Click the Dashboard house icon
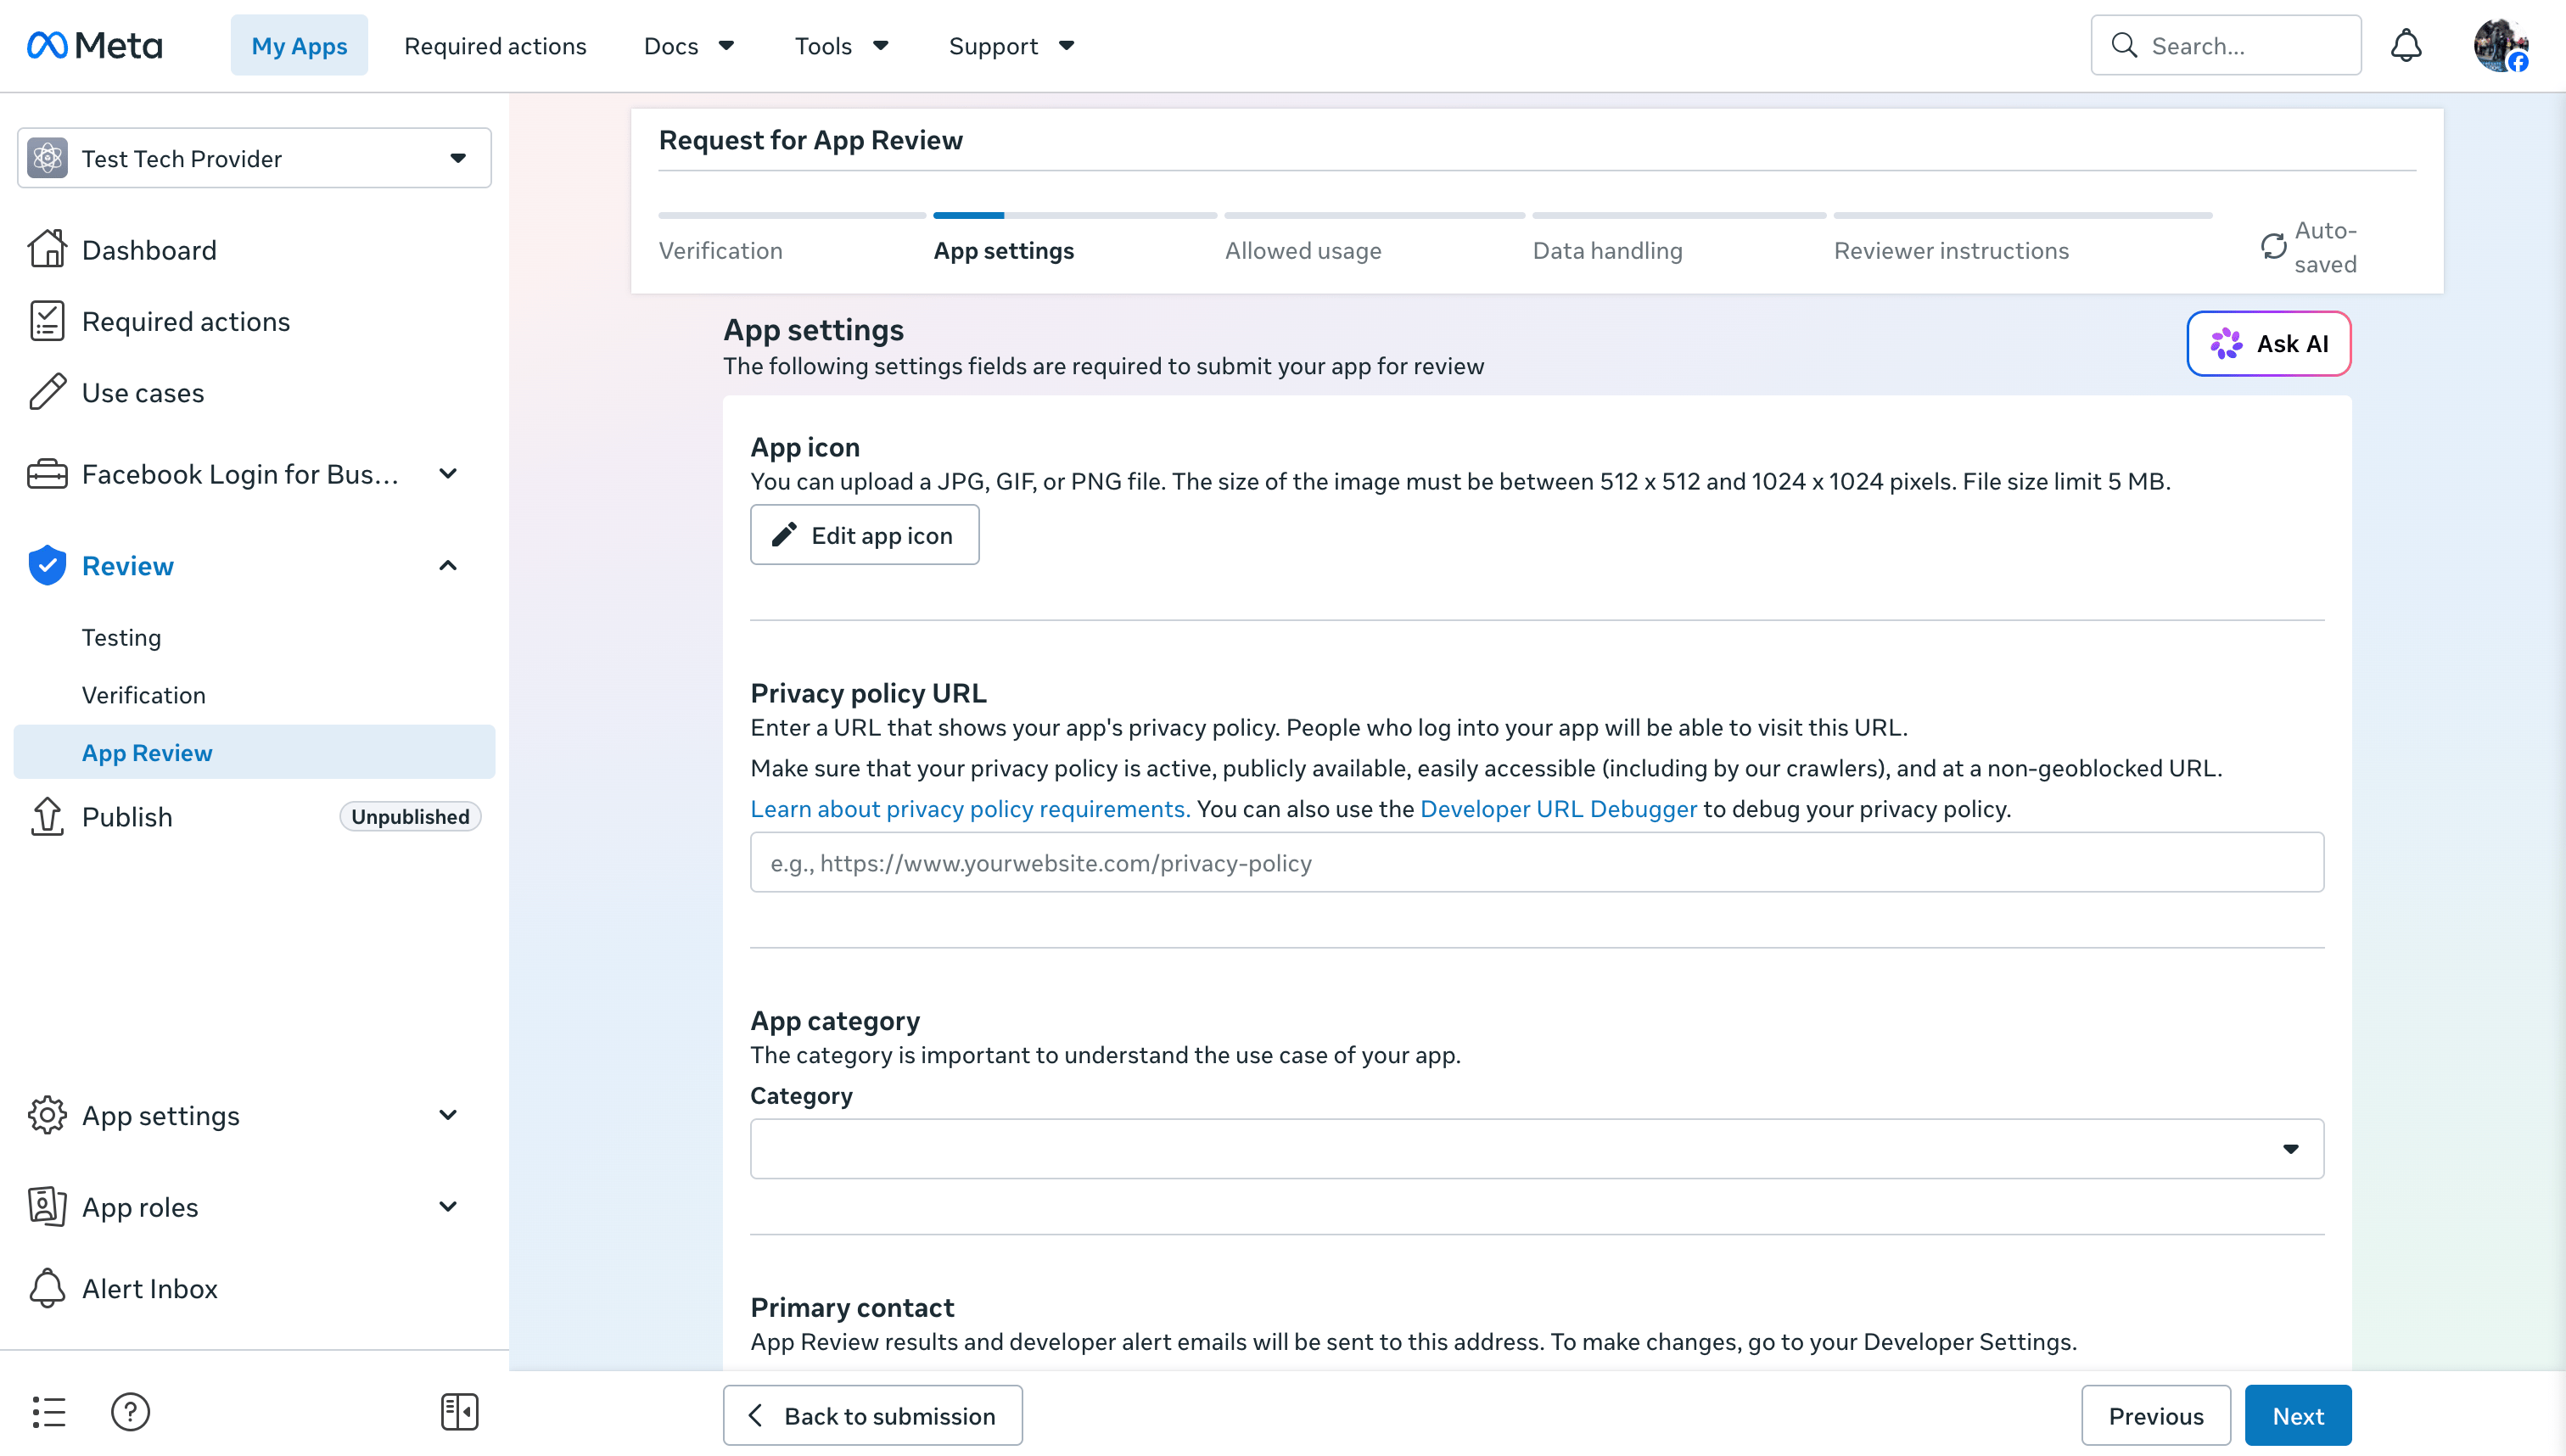2566x1456 pixels. pyautogui.click(x=47, y=249)
